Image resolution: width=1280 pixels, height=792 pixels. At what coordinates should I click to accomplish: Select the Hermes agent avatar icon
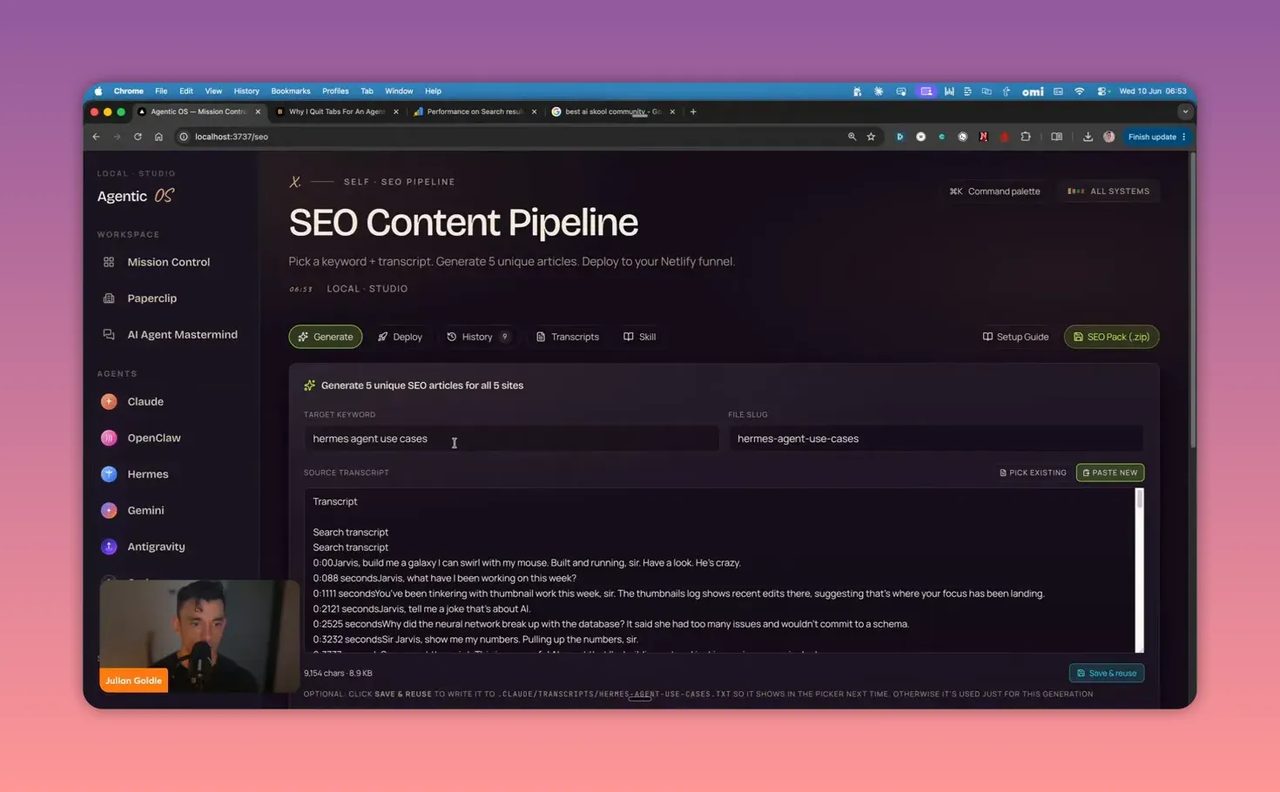109,474
